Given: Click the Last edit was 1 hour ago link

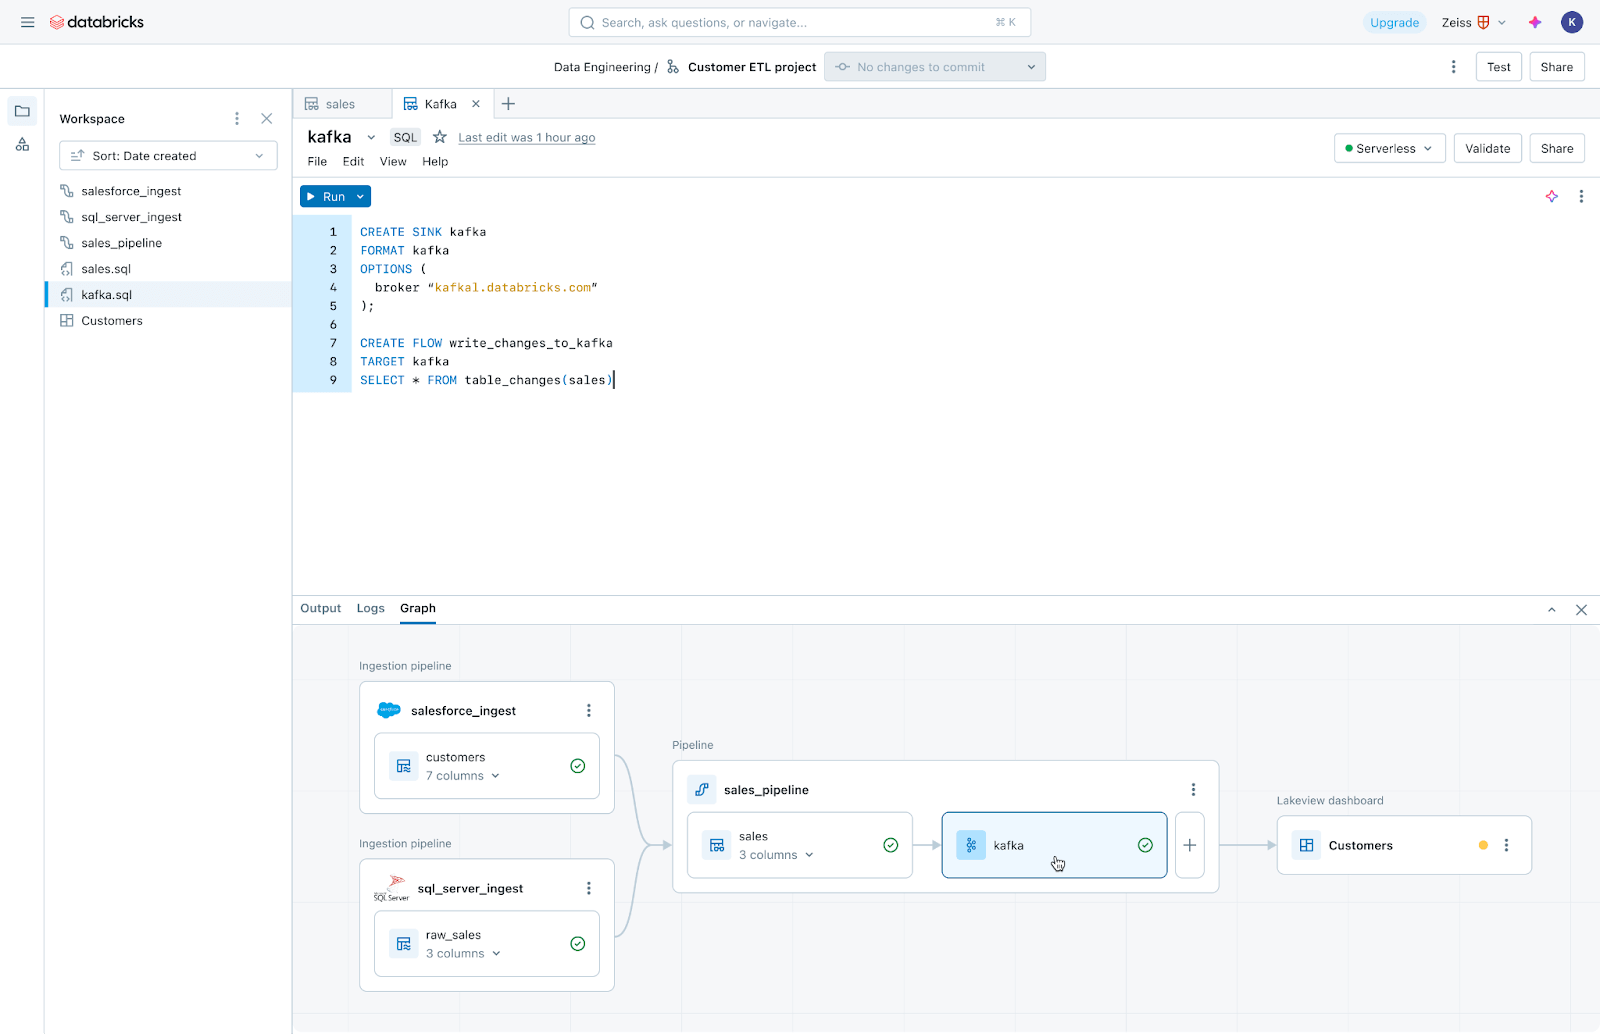Looking at the screenshot, I should click(526, 138).
